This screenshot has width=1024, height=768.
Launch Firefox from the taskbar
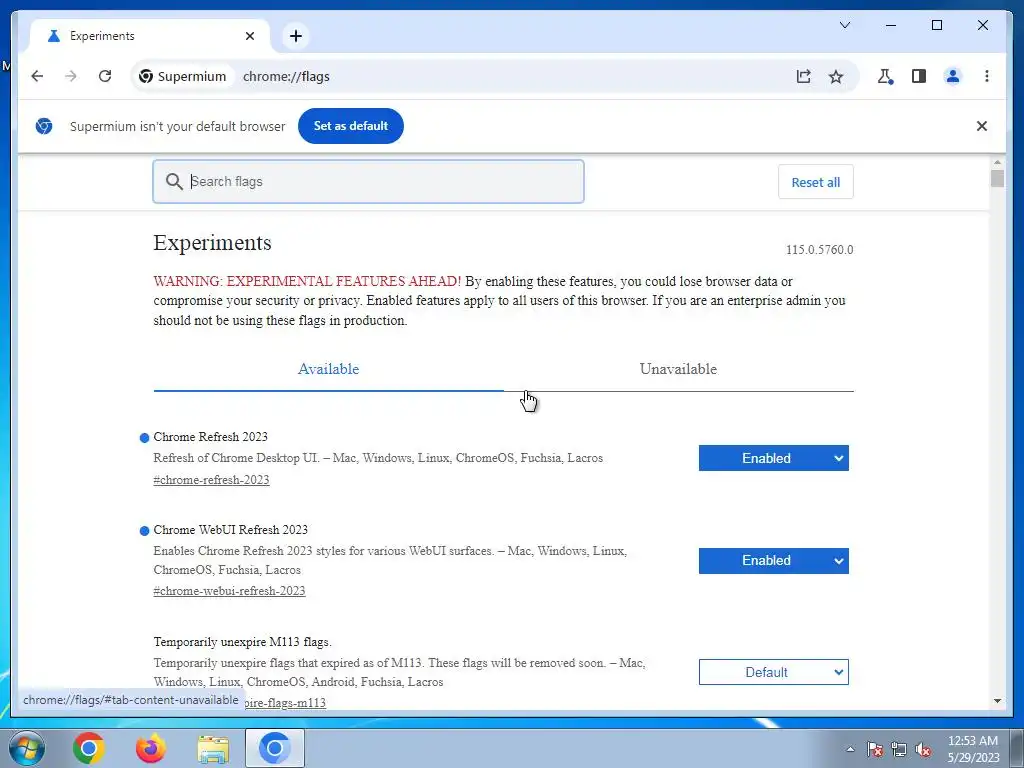(x=151, y=748)
